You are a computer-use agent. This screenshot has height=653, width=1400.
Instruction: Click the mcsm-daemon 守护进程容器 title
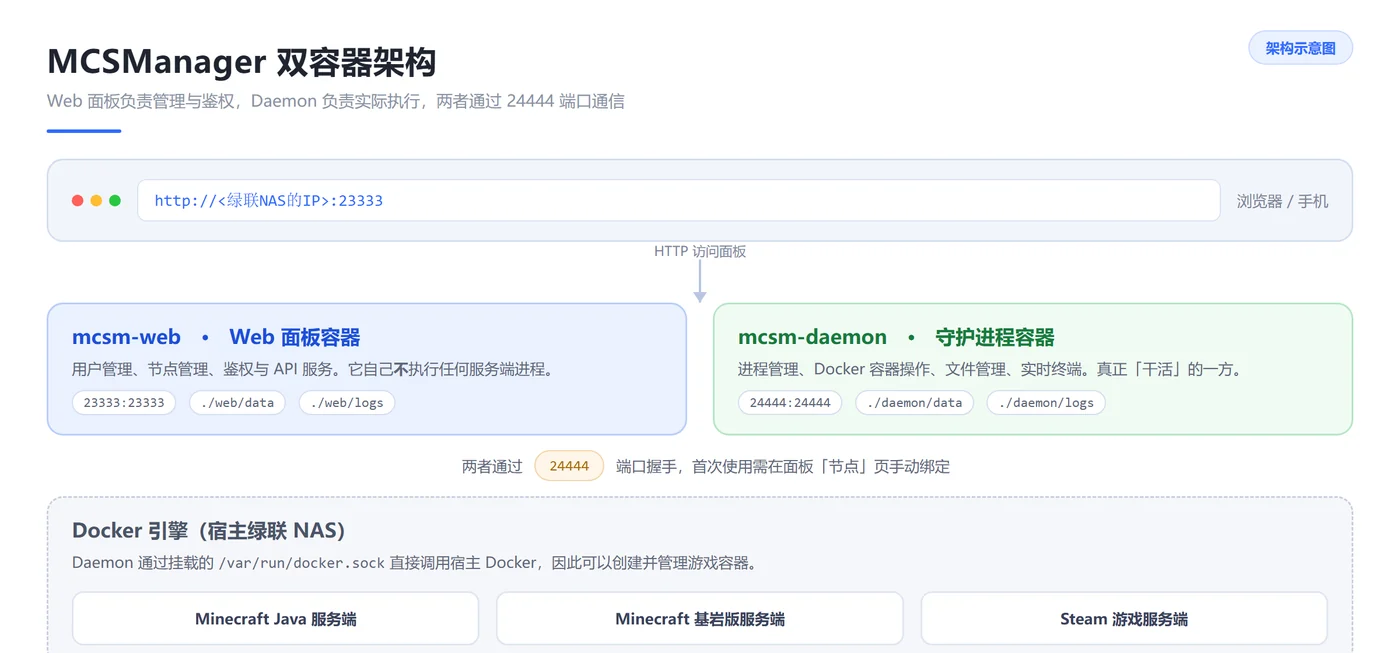[x=897, y=337]
